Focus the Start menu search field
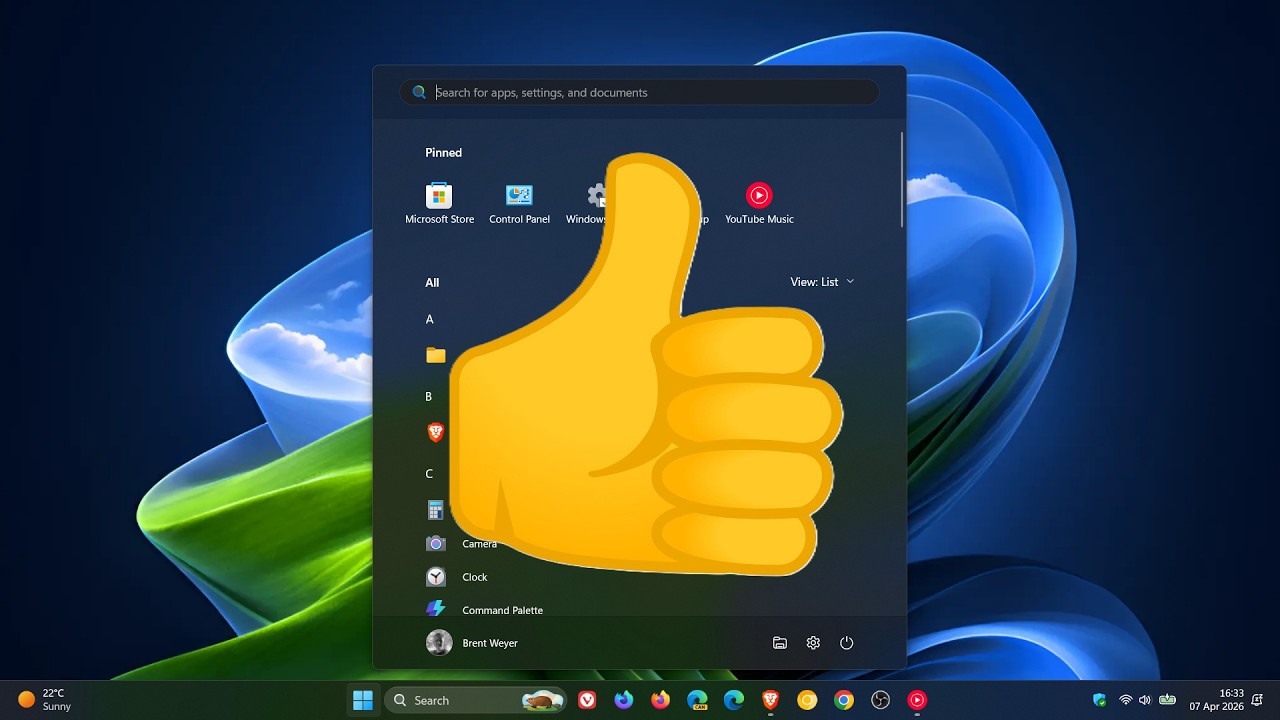1280x720 pixels. [639, 92]
